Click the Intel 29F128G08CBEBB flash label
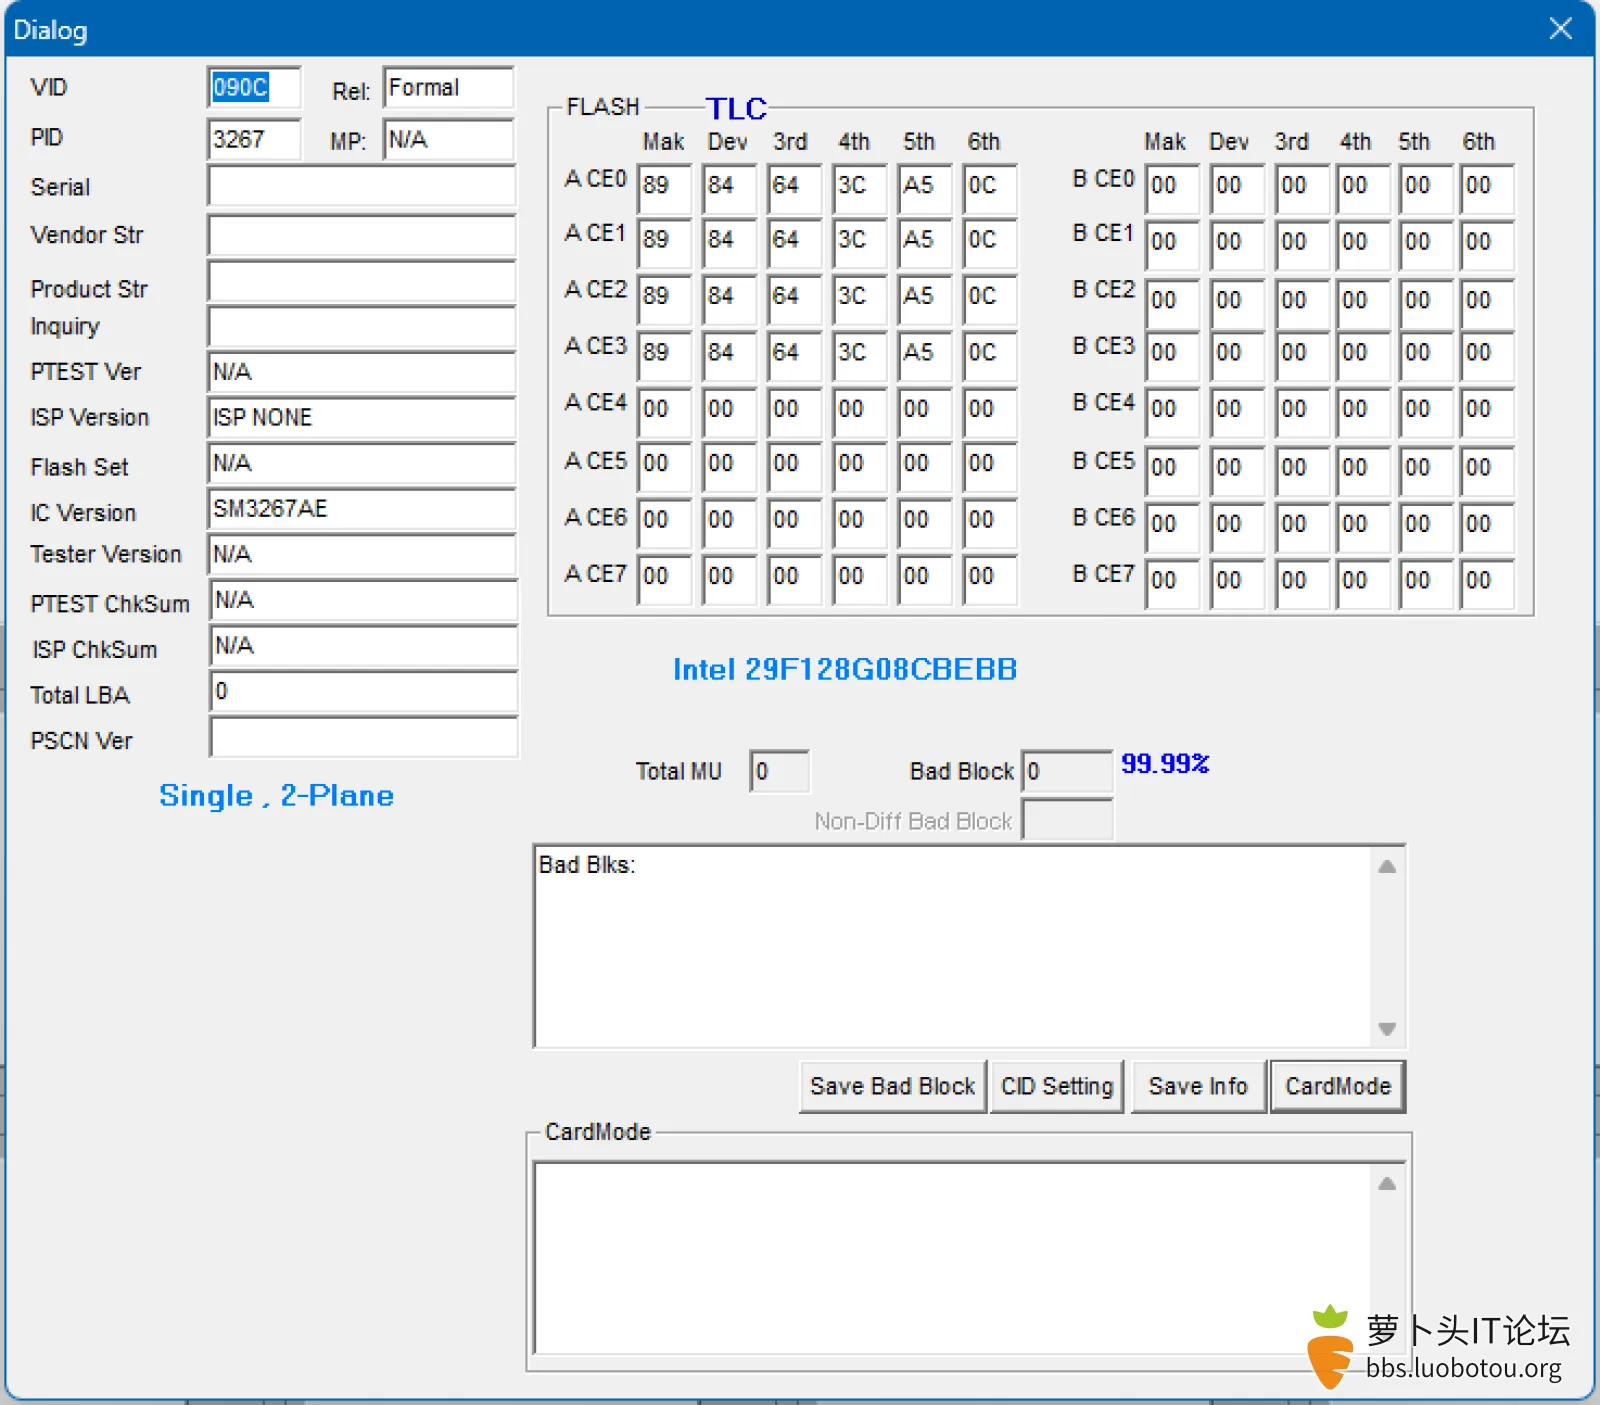 [x=845, y=669]
